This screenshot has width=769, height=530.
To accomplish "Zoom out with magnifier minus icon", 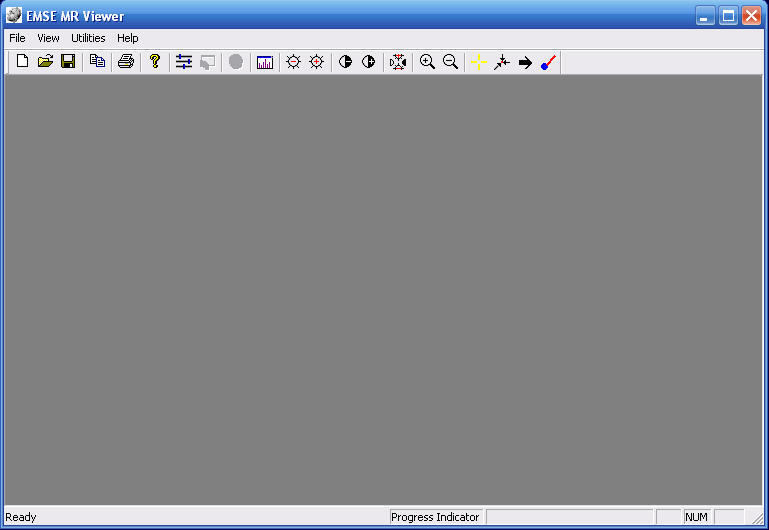I will point(450,62).
